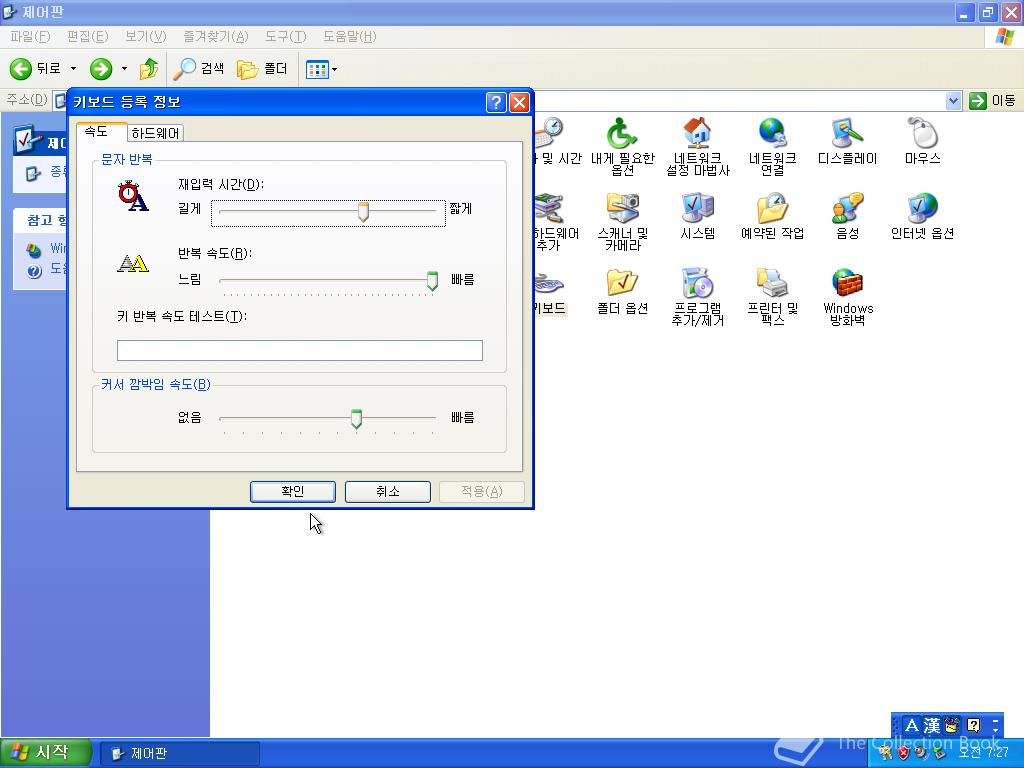Open the 네트워크 설정 마법사 icon
This screenshot has width=1024, height=768.
[x=697, y=147]
